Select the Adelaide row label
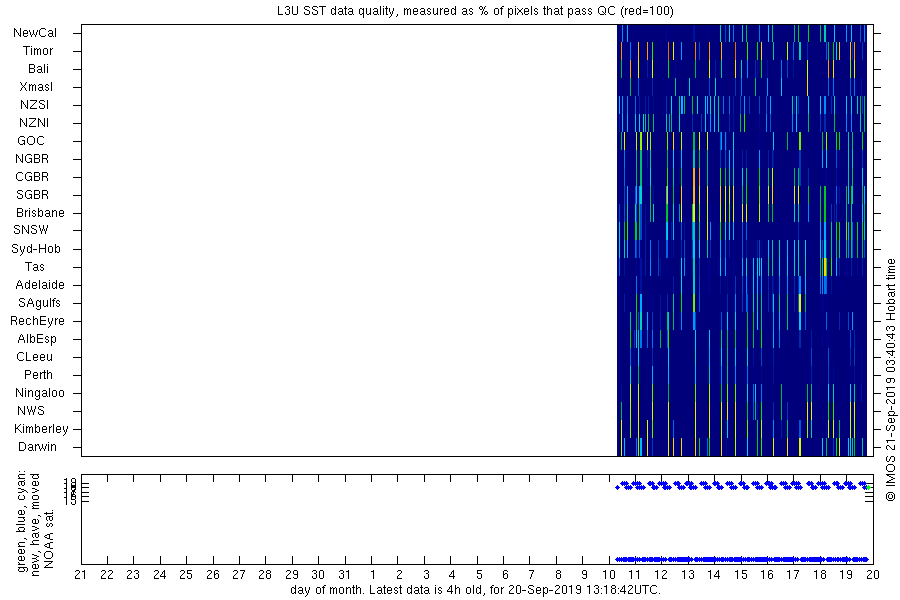Viewport: 900px width, 600px height. pyautogui.click(x=40, y=285)
